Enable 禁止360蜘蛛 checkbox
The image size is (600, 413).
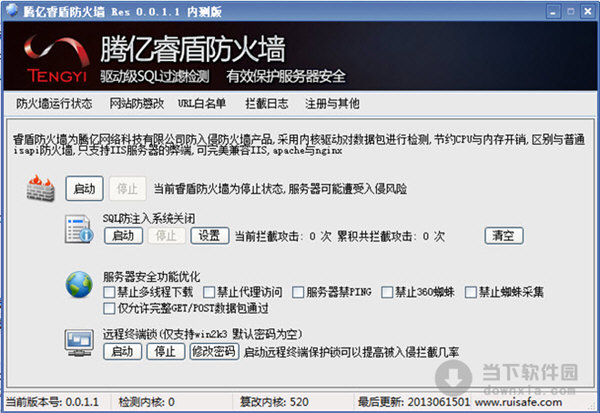click(387, 292)
